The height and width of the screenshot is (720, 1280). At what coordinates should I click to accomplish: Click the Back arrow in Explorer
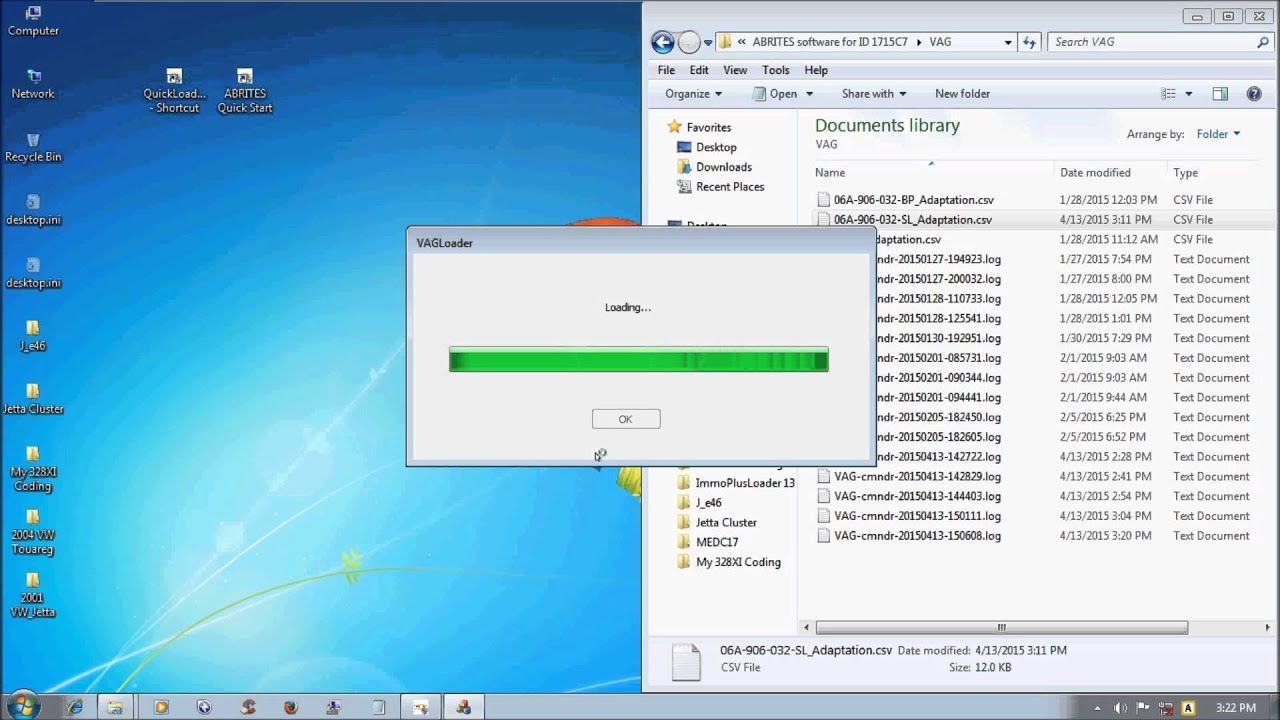[x=662, y=42]
